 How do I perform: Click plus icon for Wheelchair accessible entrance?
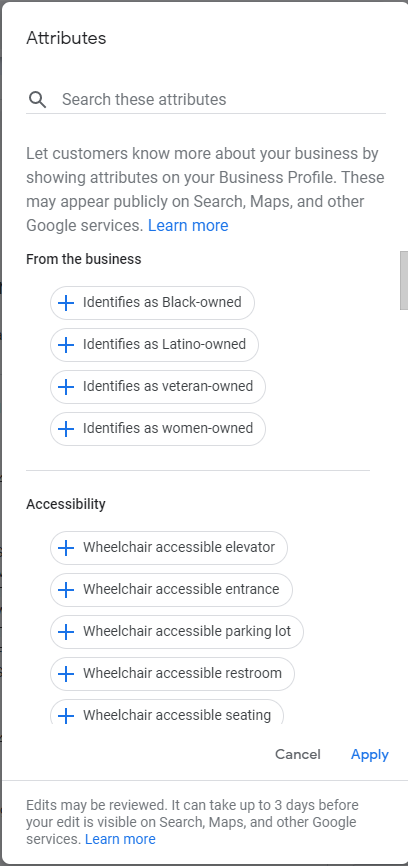tap(66, 590)
